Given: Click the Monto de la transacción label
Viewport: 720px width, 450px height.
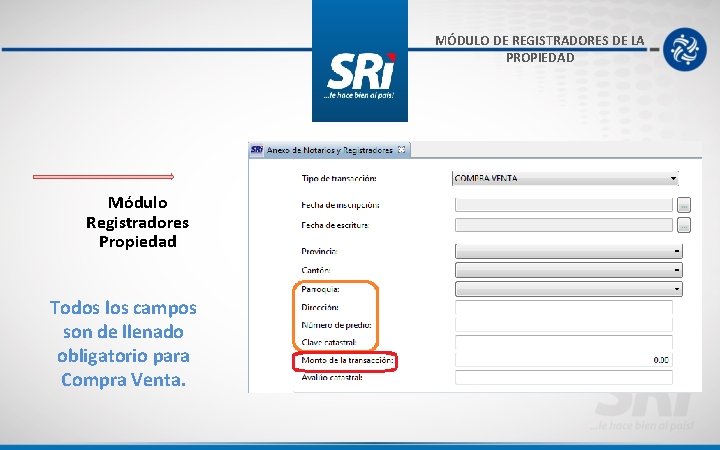Looking at the screenshot, I should coord(347,360).
